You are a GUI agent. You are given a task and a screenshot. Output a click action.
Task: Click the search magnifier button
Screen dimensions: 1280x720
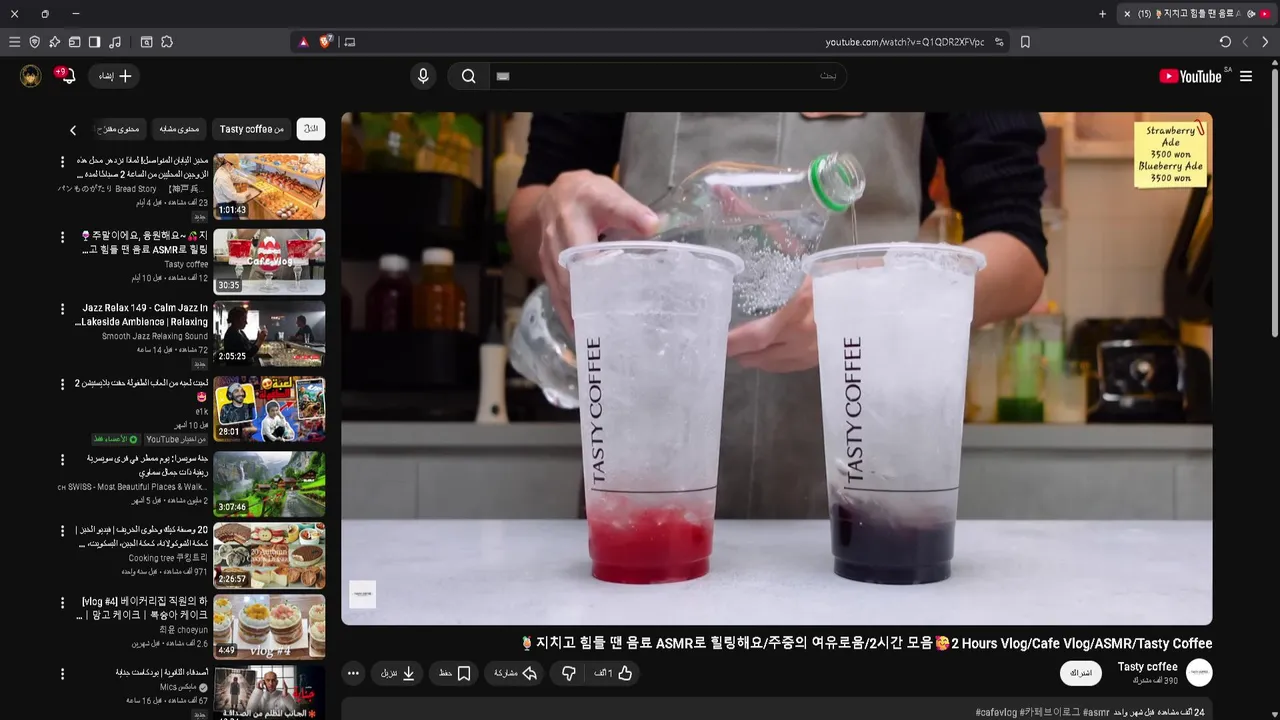468,76
